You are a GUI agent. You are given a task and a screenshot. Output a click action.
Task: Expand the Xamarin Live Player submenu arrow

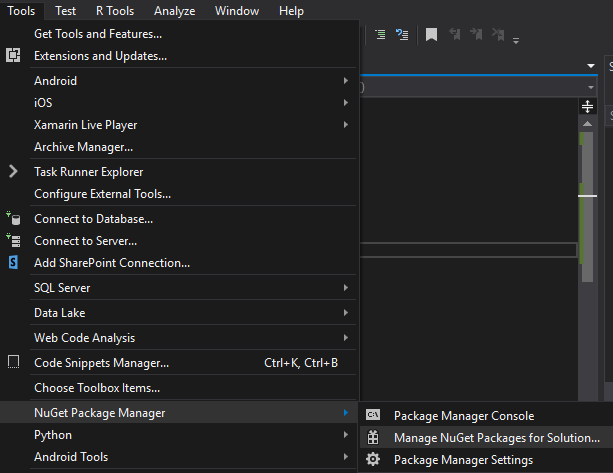pos(346,124)
